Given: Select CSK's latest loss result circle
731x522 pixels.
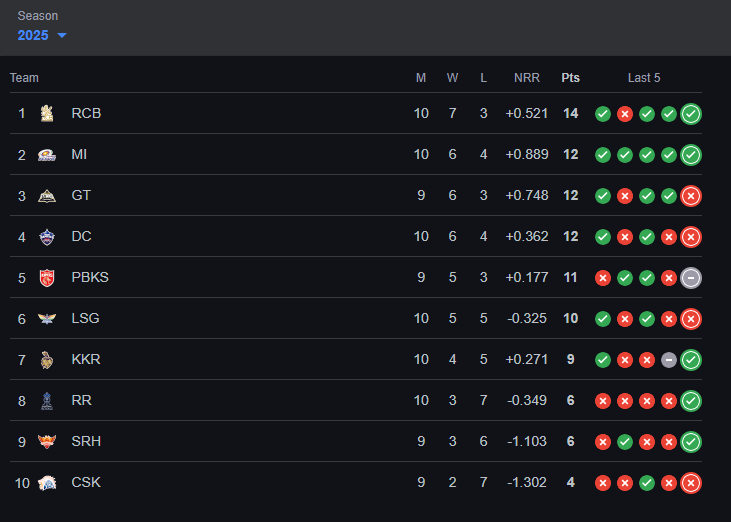Looking at the screenshot, I should (x=691, y=483).
